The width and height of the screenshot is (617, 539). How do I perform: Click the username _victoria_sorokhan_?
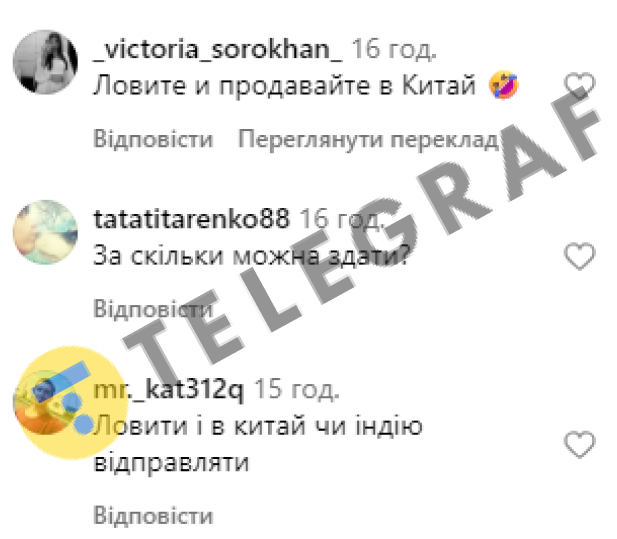point(218,50)
